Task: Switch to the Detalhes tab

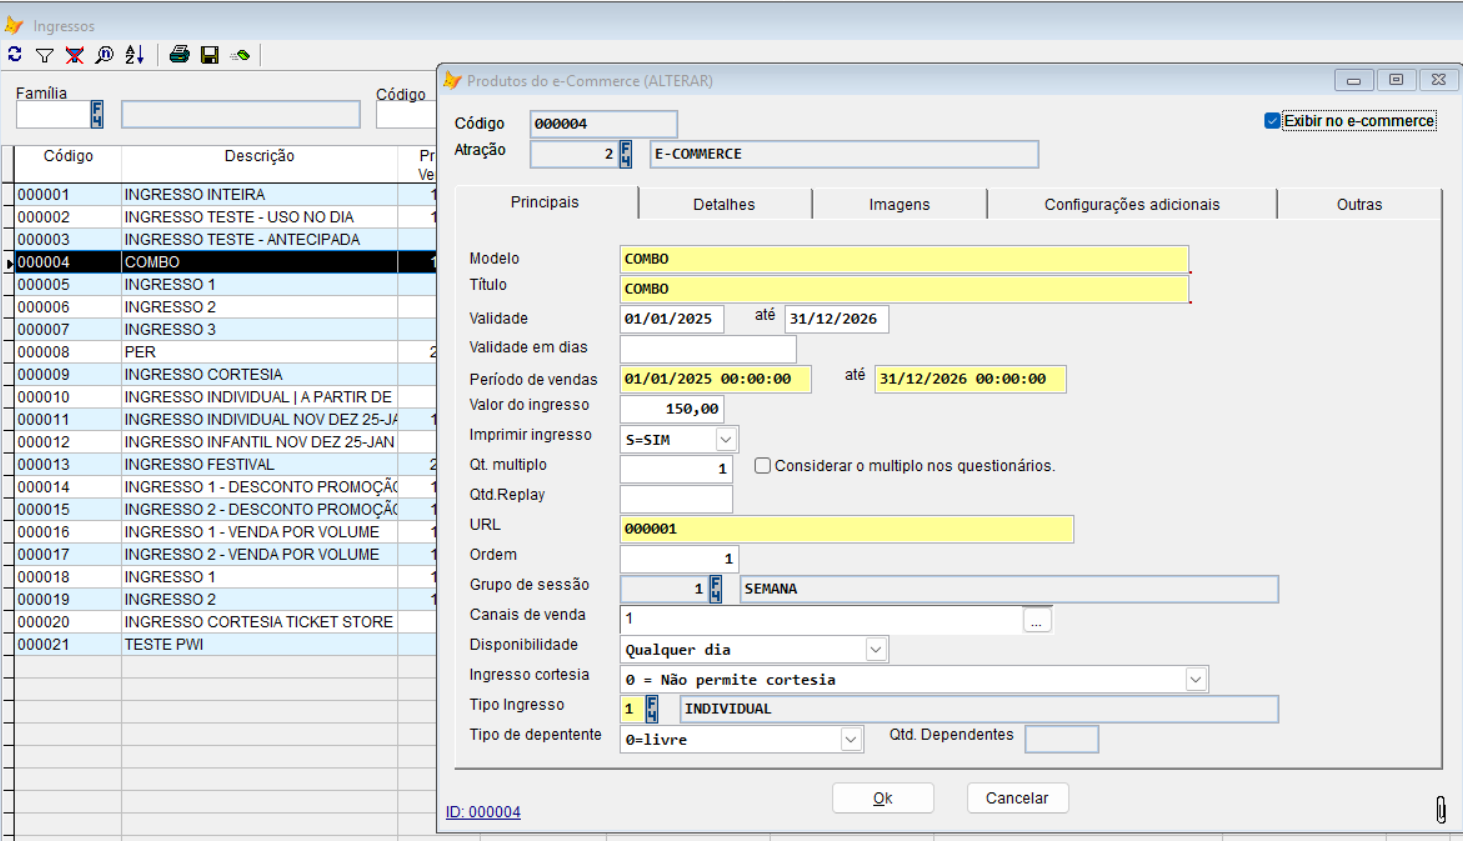Action: (x=724, y=204)
